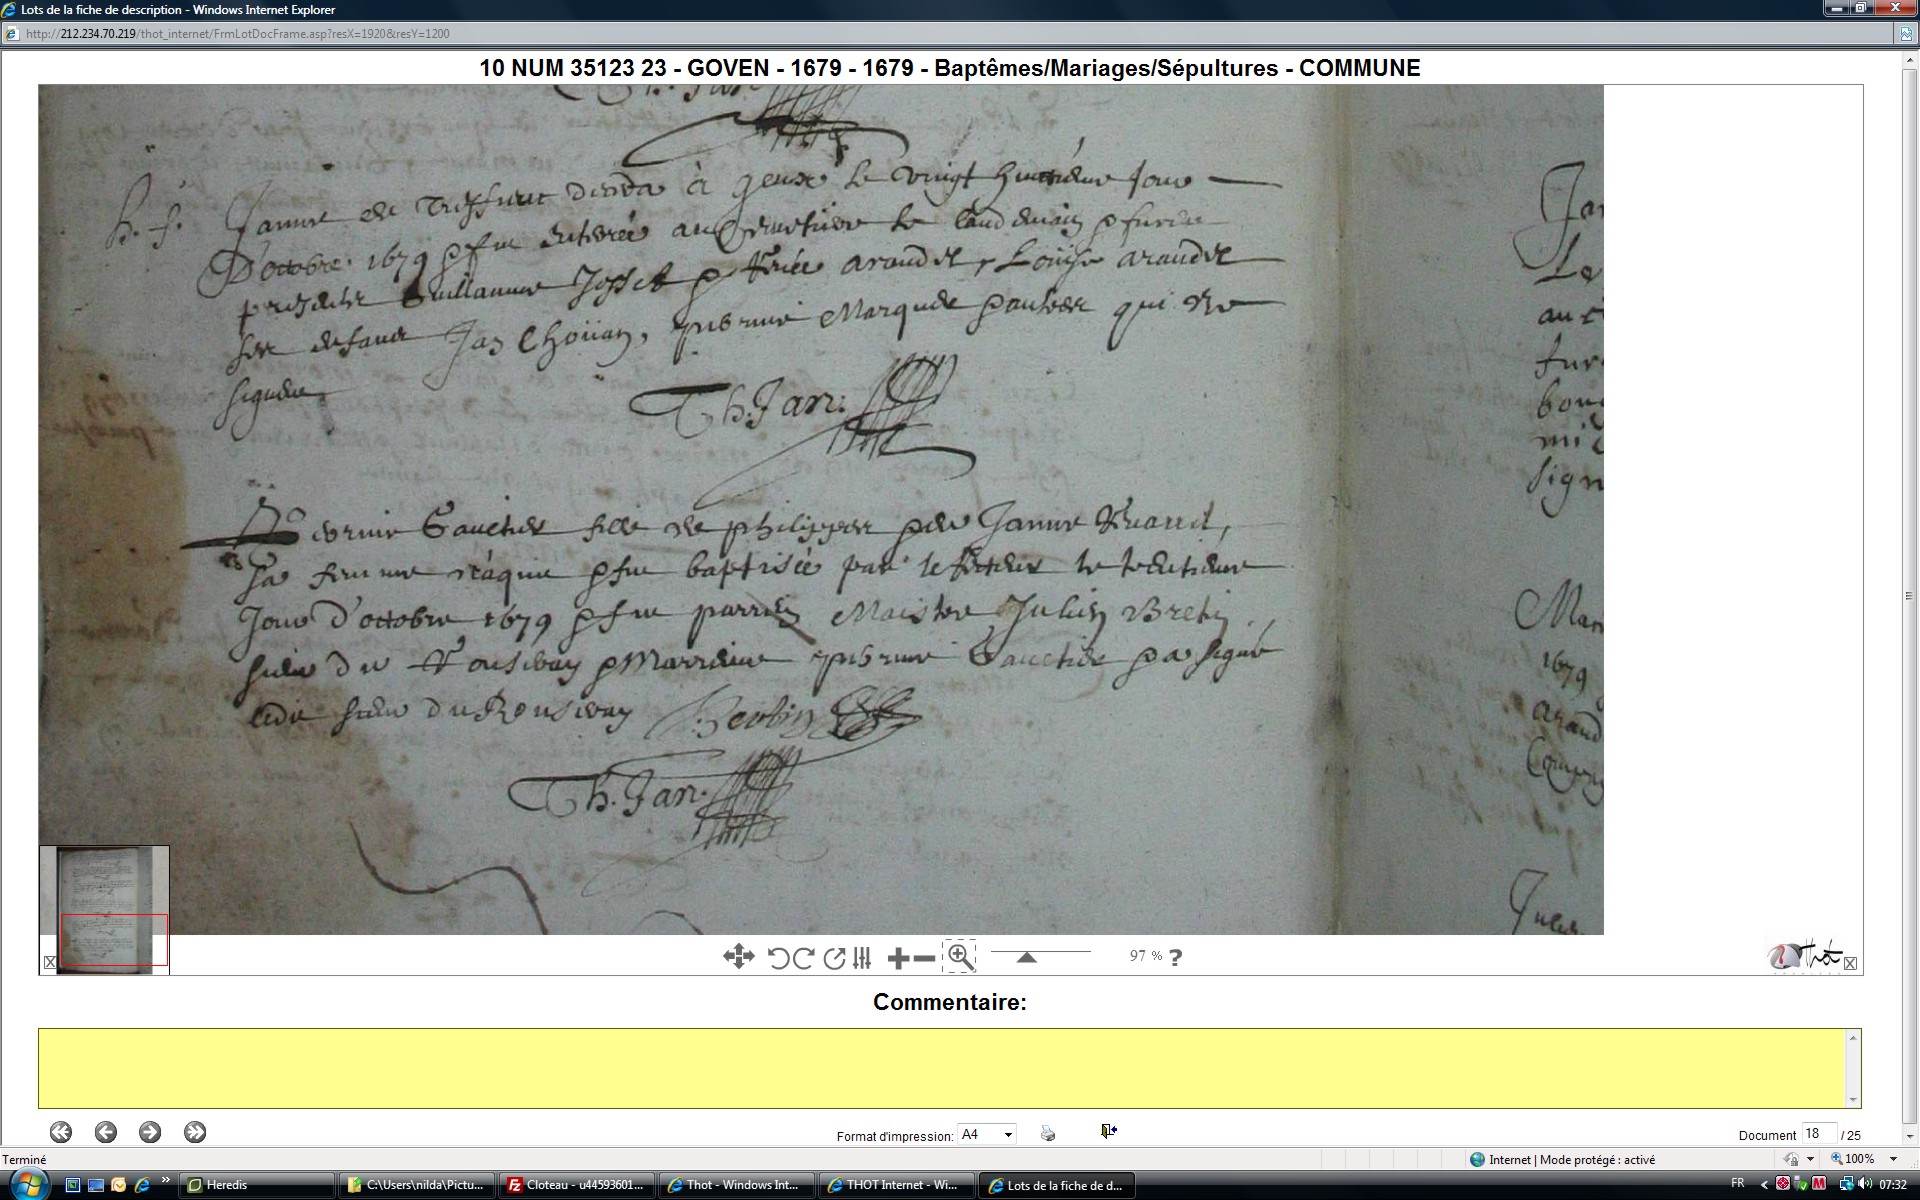Screen dimensions: 1920x1200
Task: Rotate image counterclockwise
Action: click(778, 958)
